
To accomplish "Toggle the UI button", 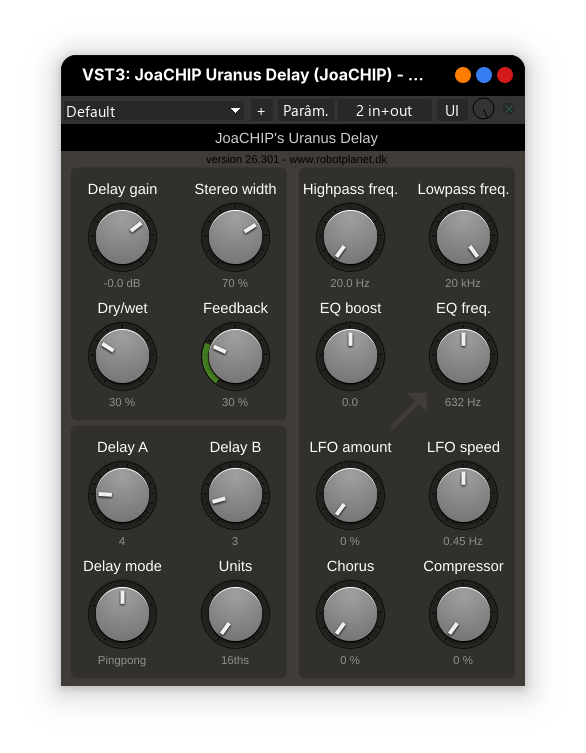I will [452, 111].
